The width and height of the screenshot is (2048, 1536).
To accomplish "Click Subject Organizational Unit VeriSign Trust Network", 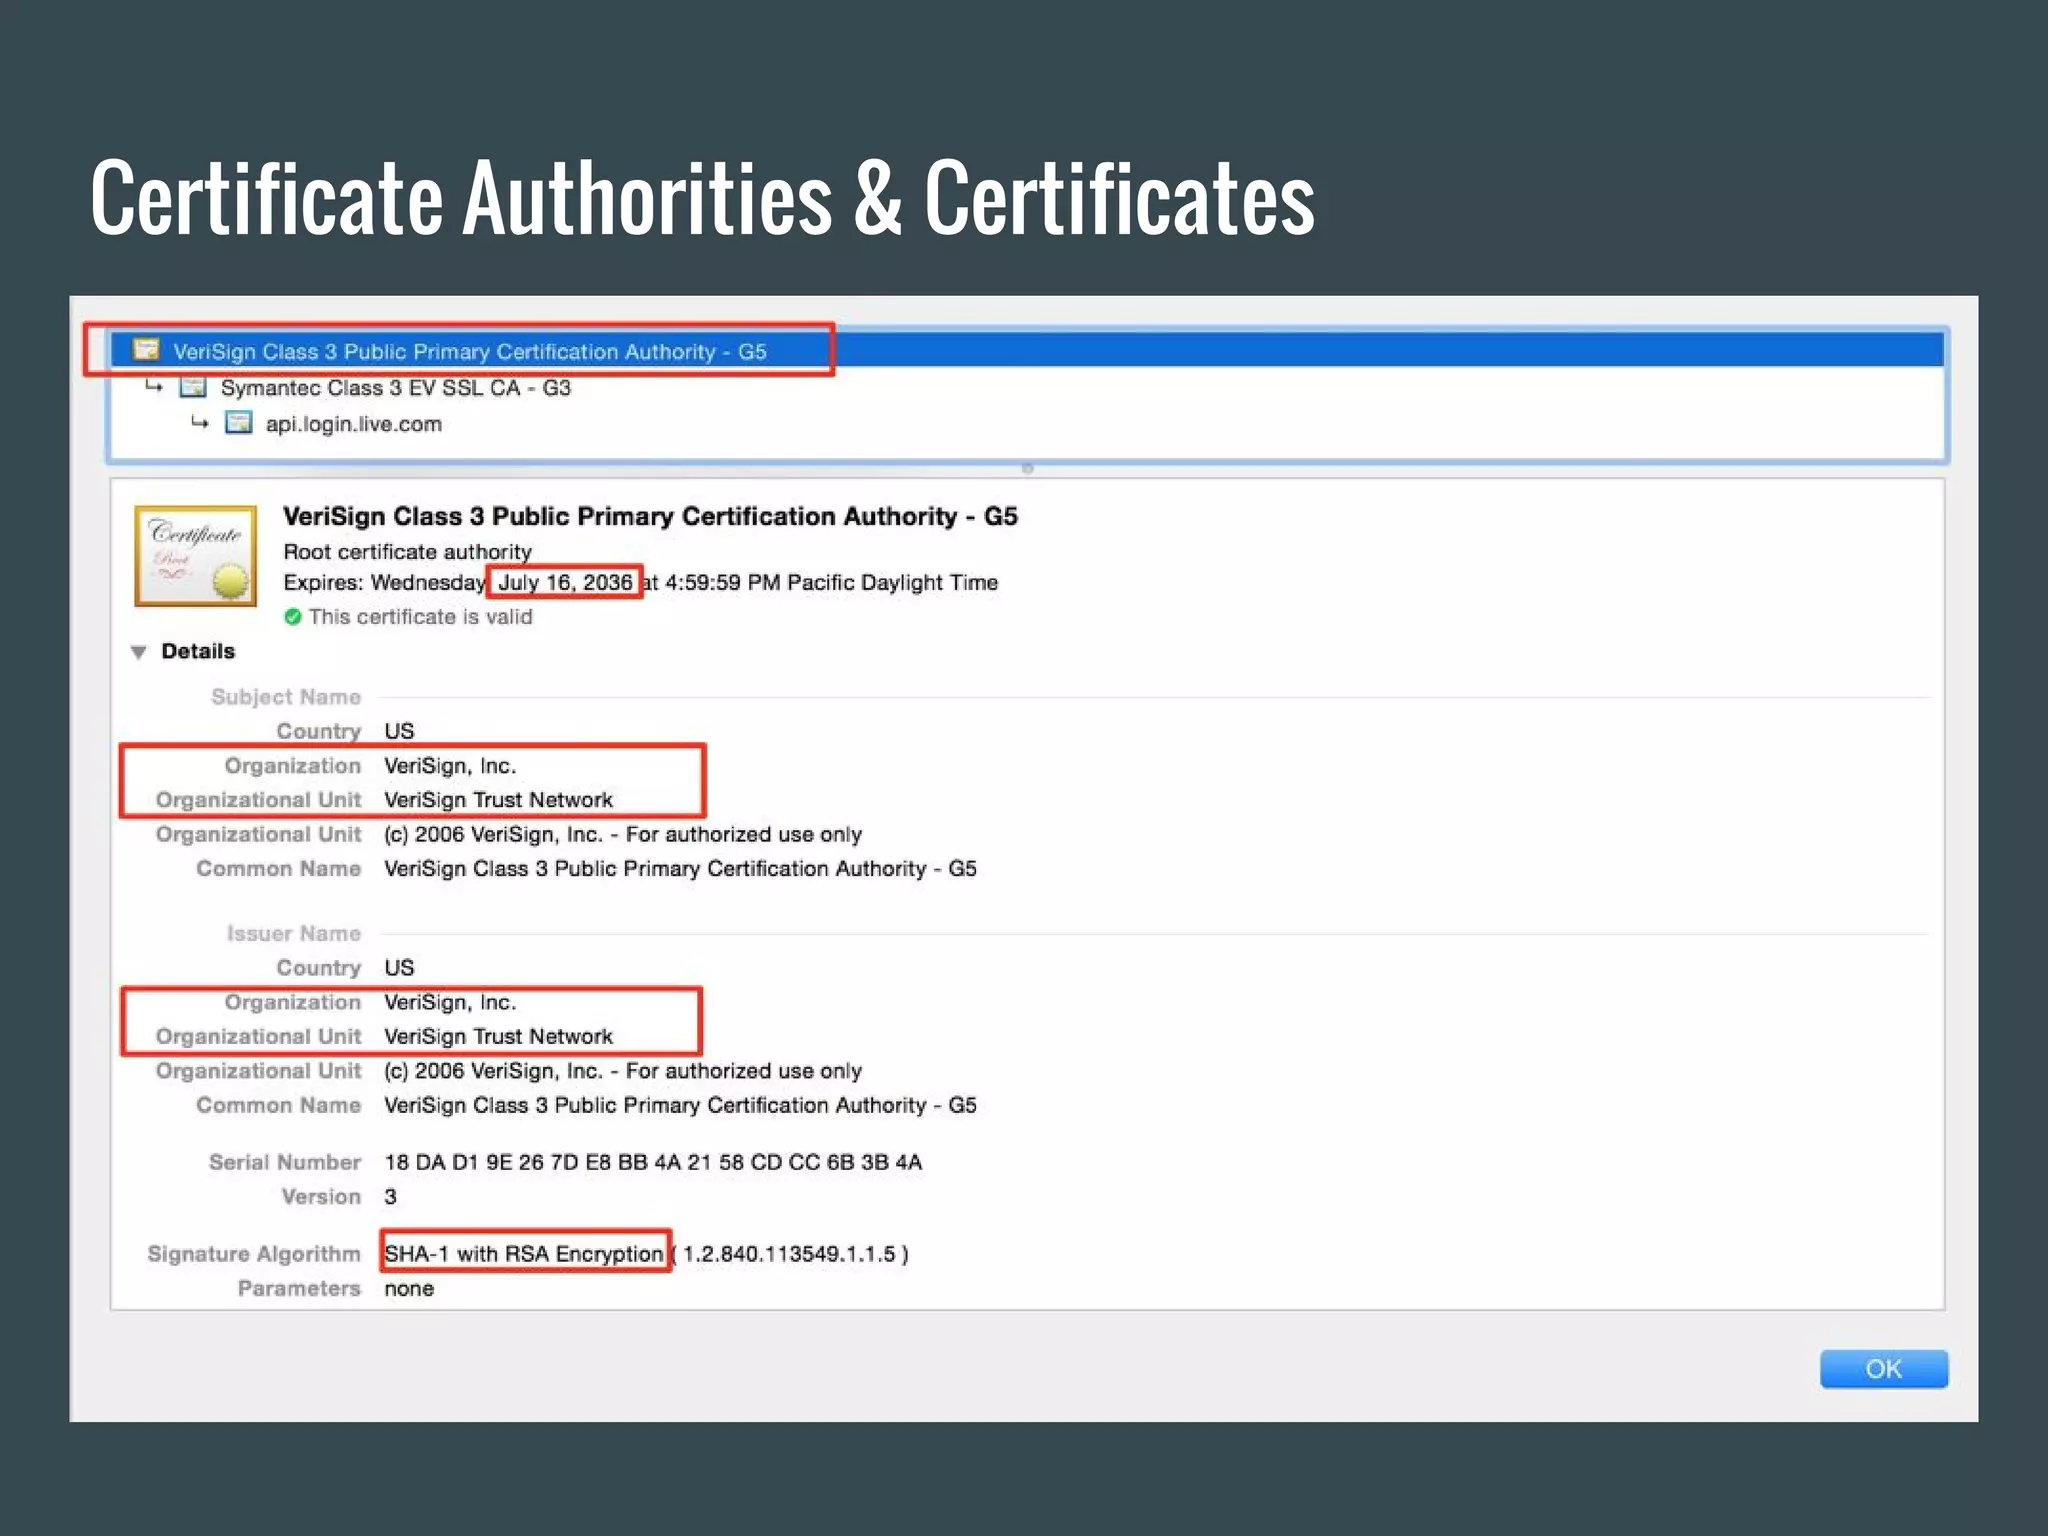I will click(x=498, y=800).
